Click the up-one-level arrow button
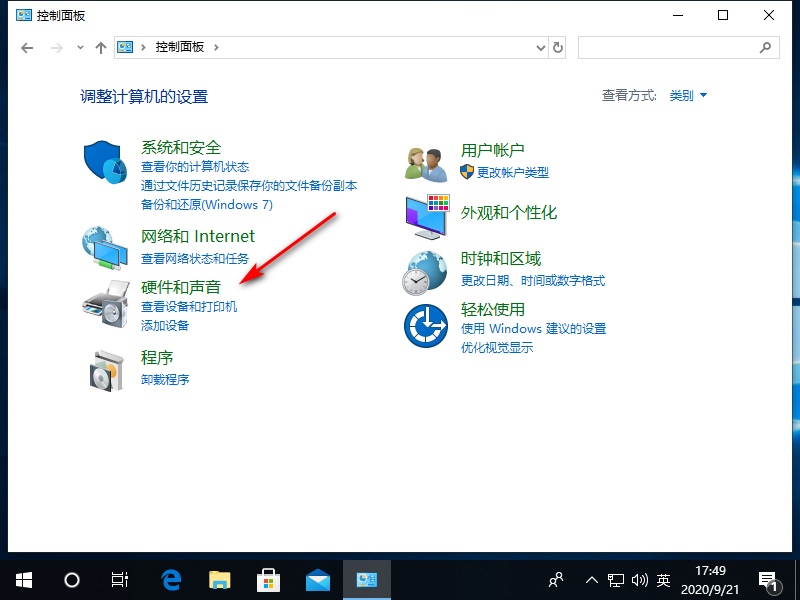This screenshot has width=800, height=600. point(100,47)
